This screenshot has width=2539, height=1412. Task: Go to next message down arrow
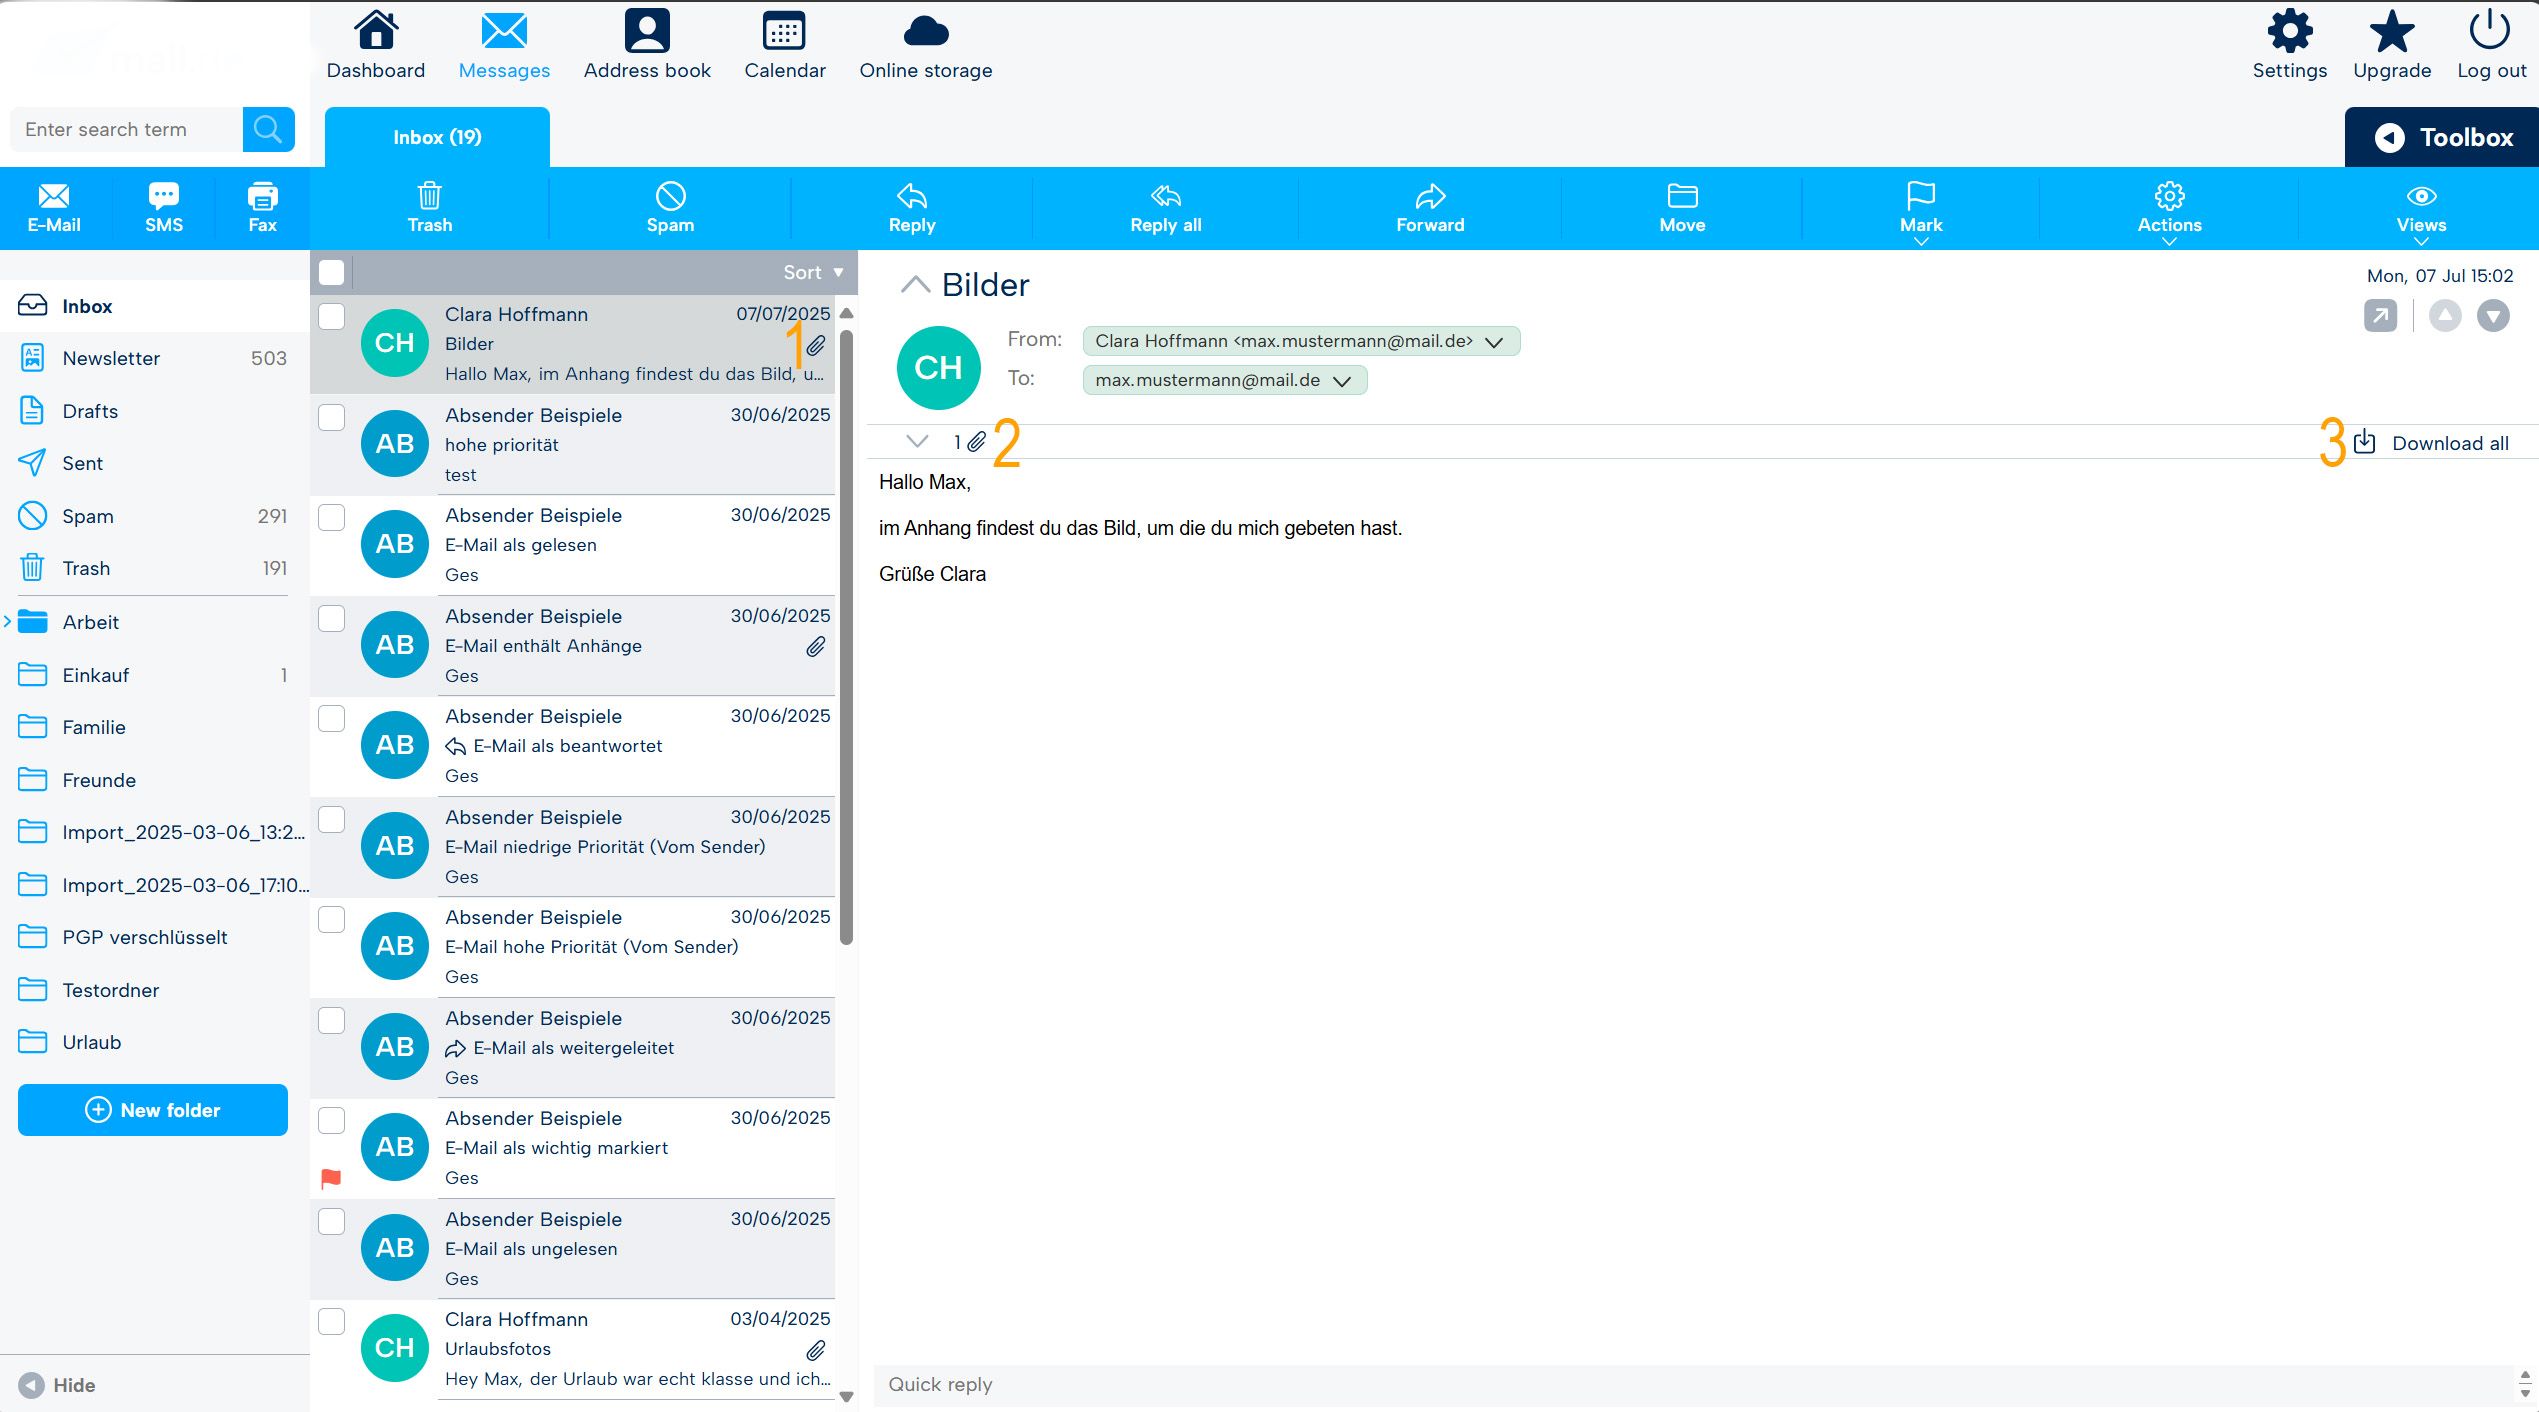coord(2493,316)
